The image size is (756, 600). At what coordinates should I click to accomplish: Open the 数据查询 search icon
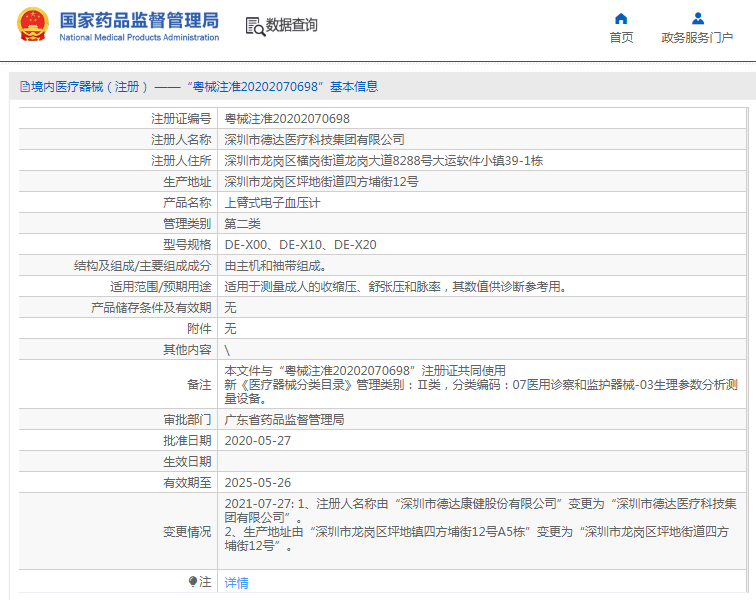(x=255, y=26)
